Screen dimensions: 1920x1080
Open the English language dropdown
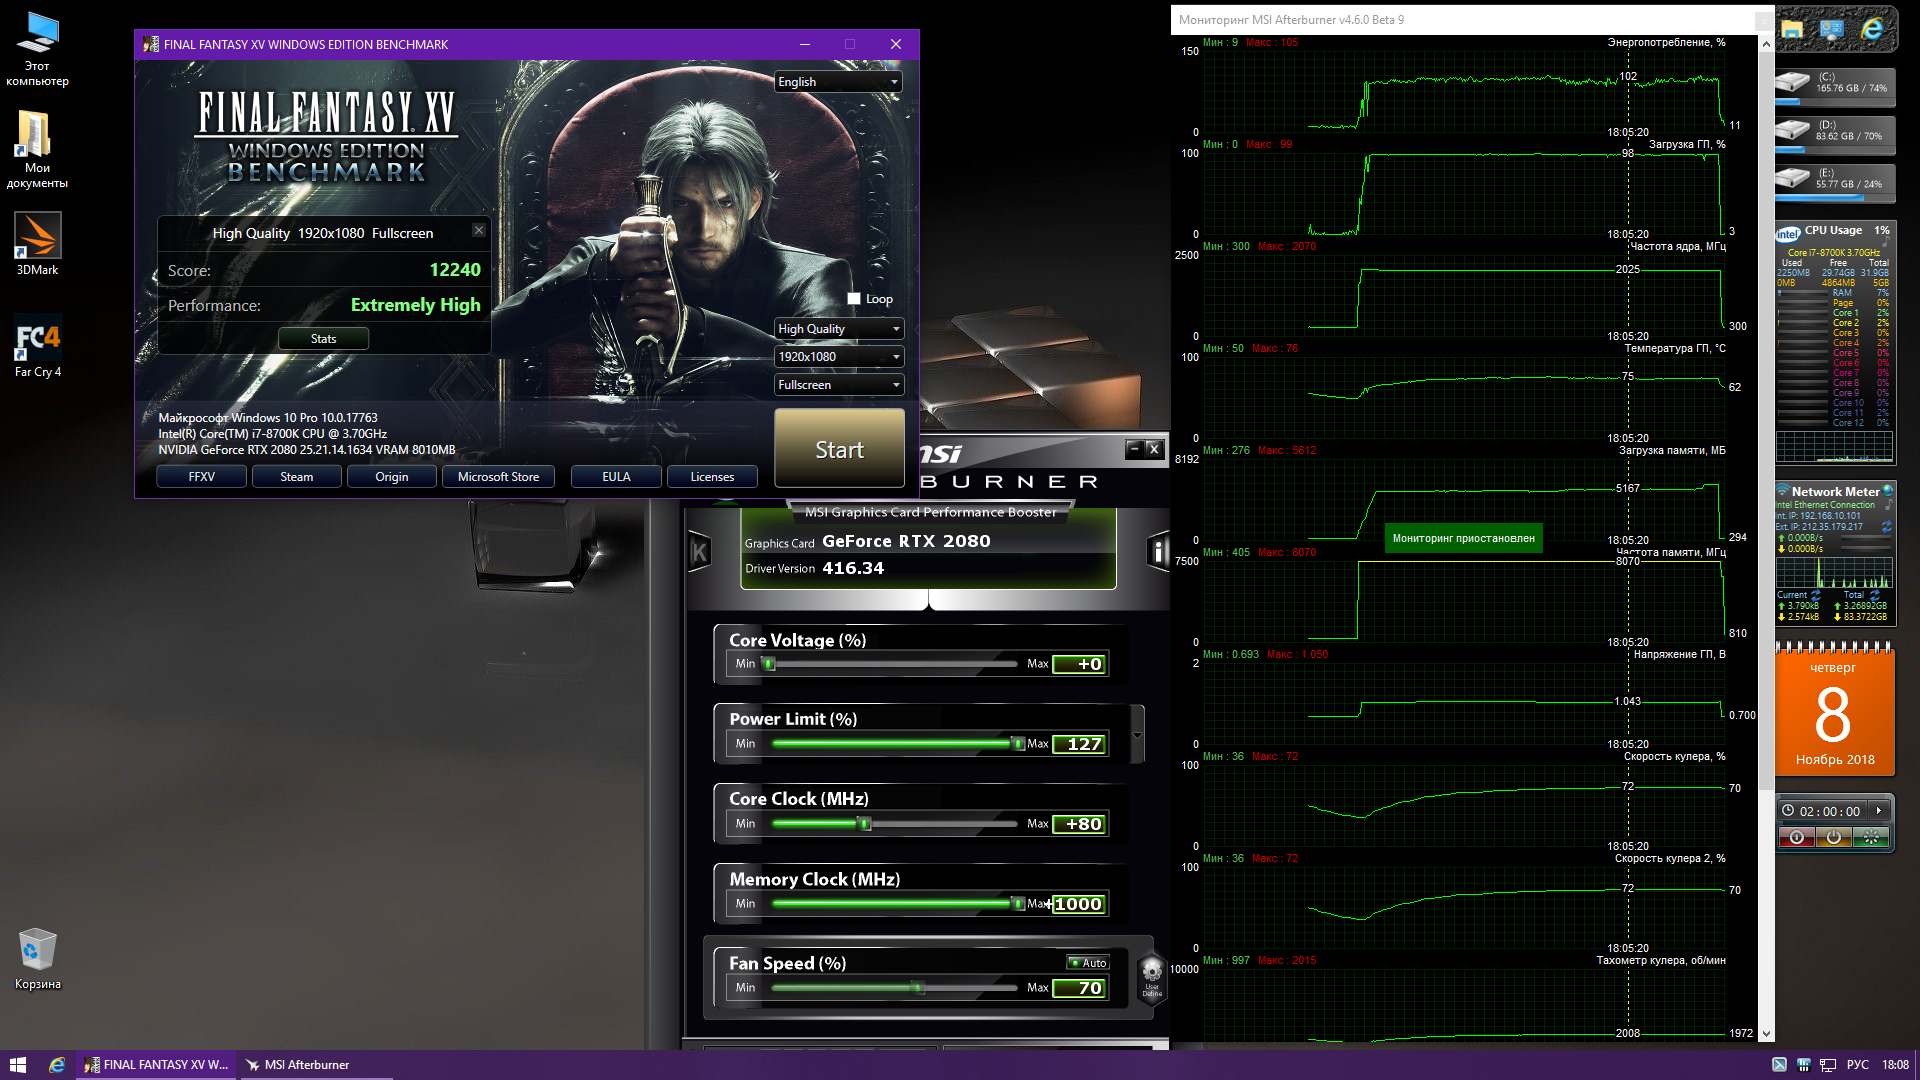tap(838, 82)
